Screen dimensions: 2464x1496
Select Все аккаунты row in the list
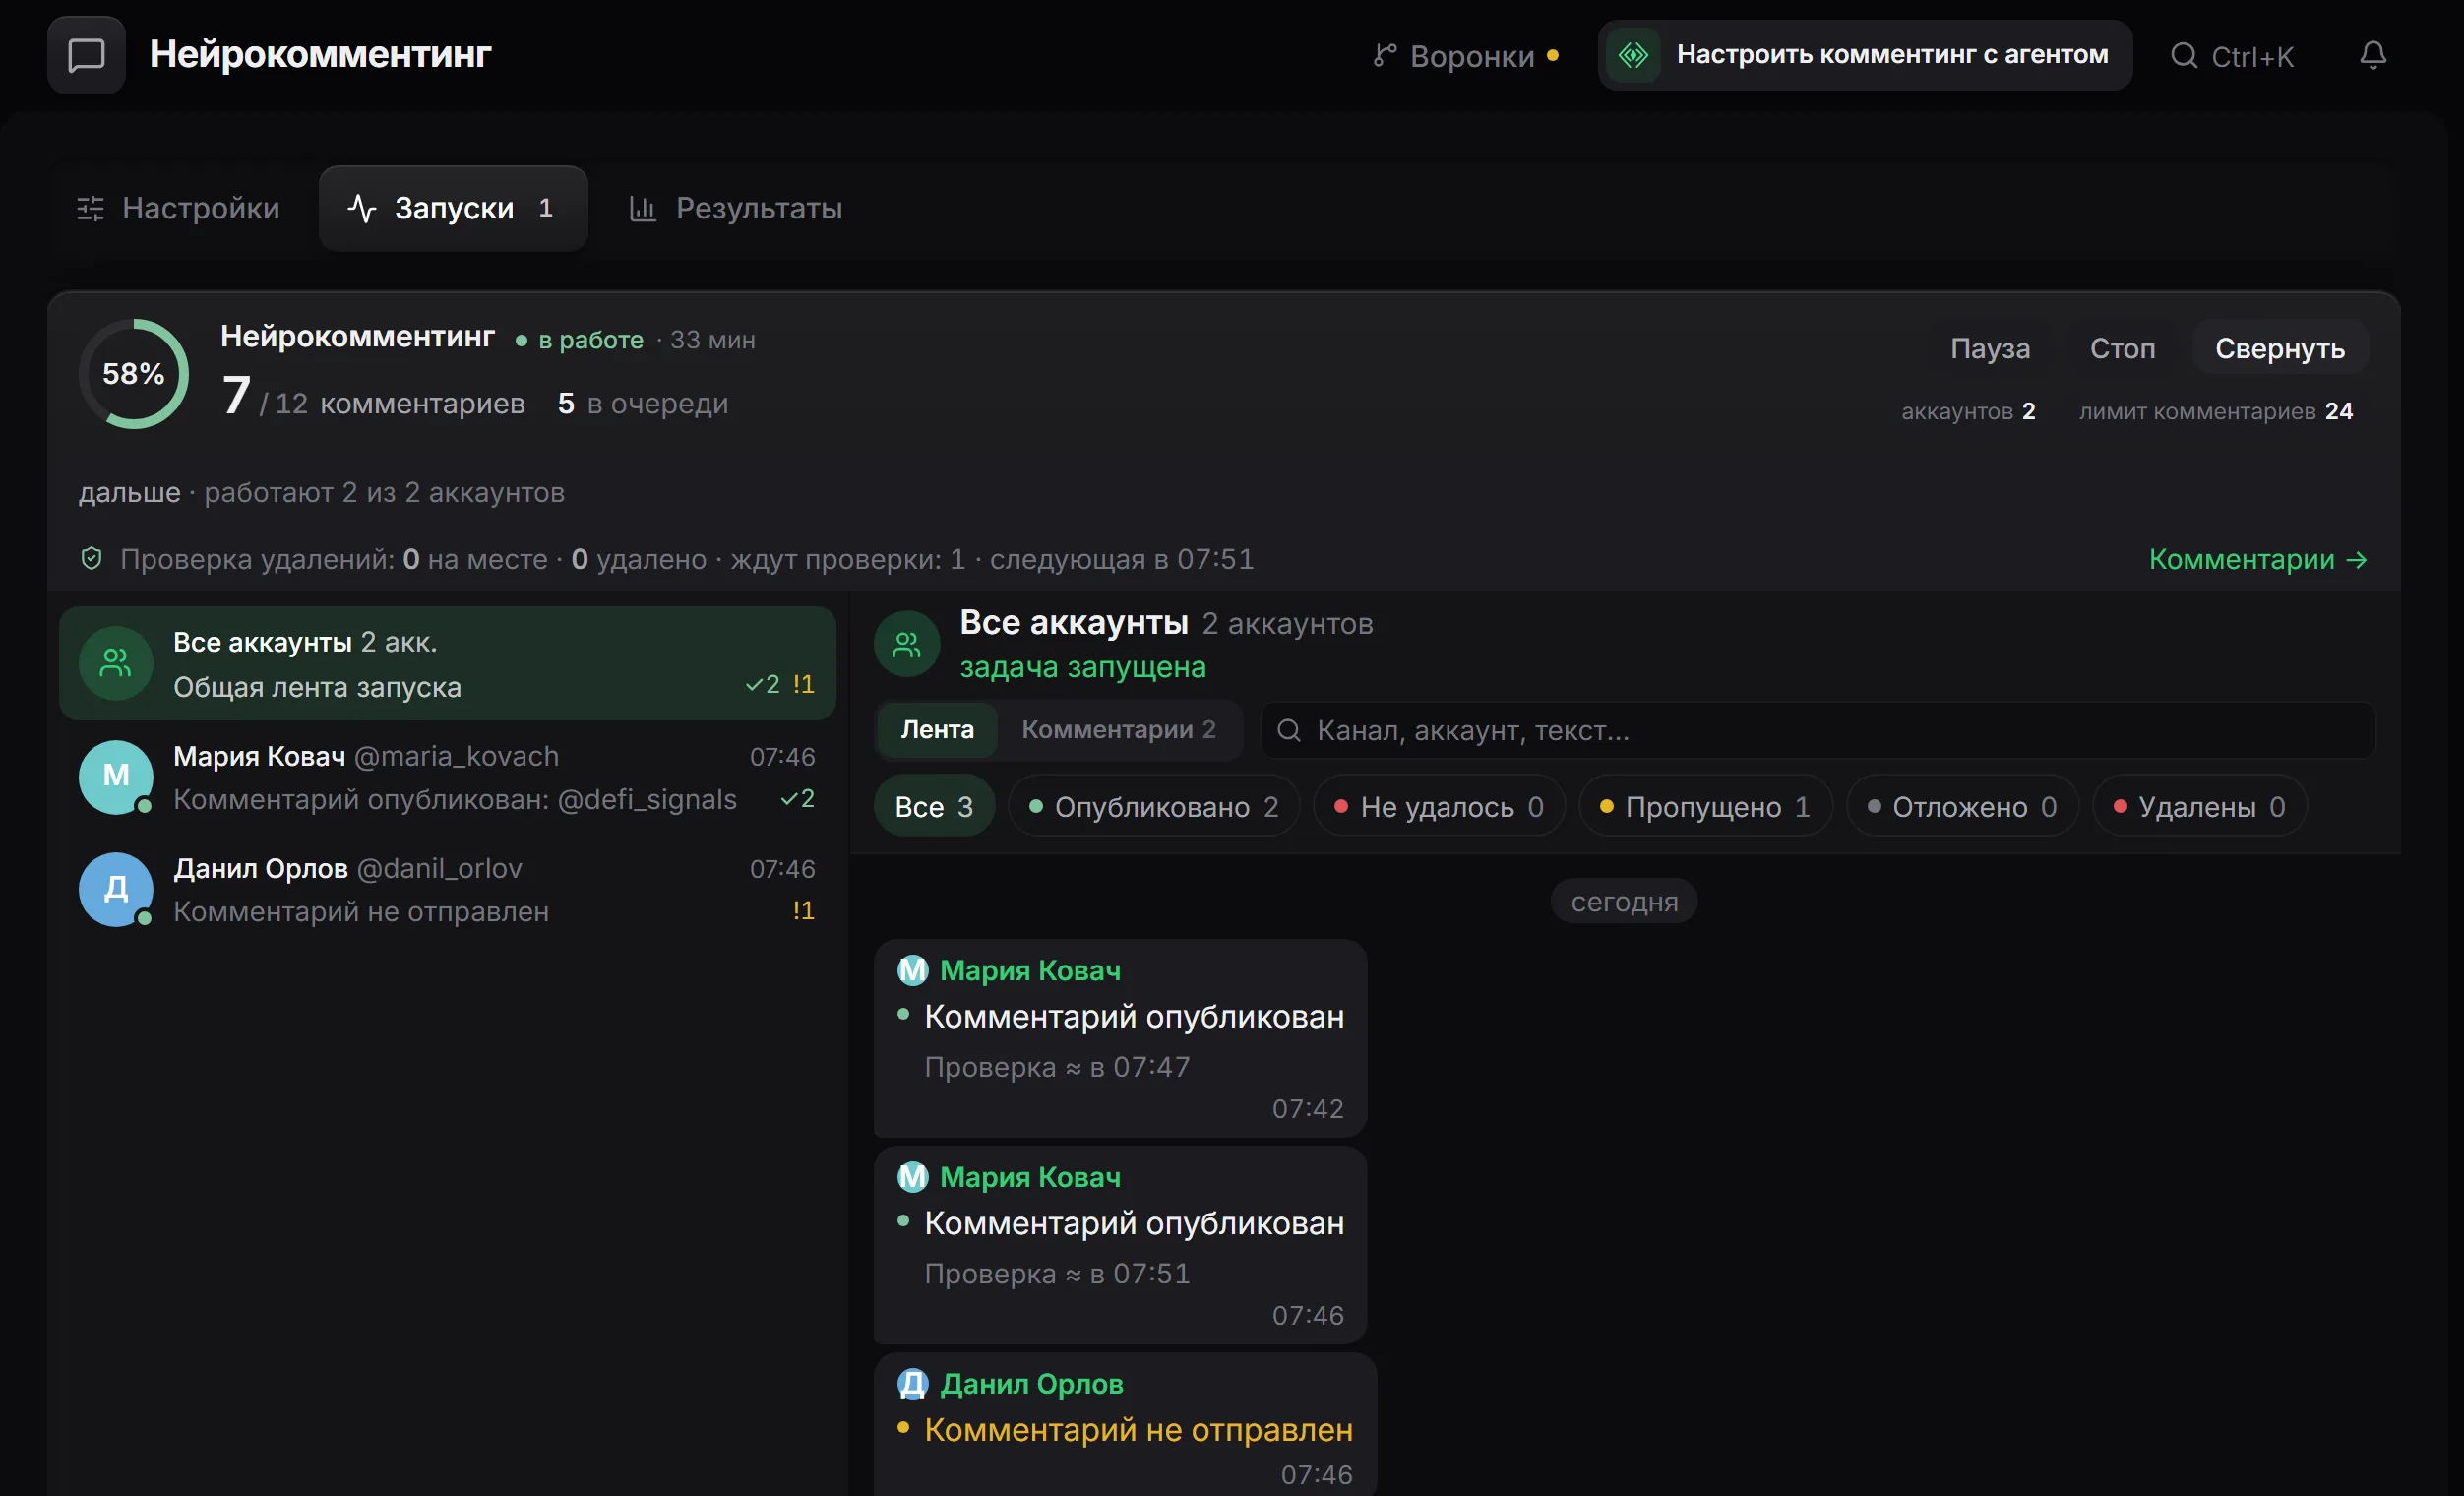point(447,664)
